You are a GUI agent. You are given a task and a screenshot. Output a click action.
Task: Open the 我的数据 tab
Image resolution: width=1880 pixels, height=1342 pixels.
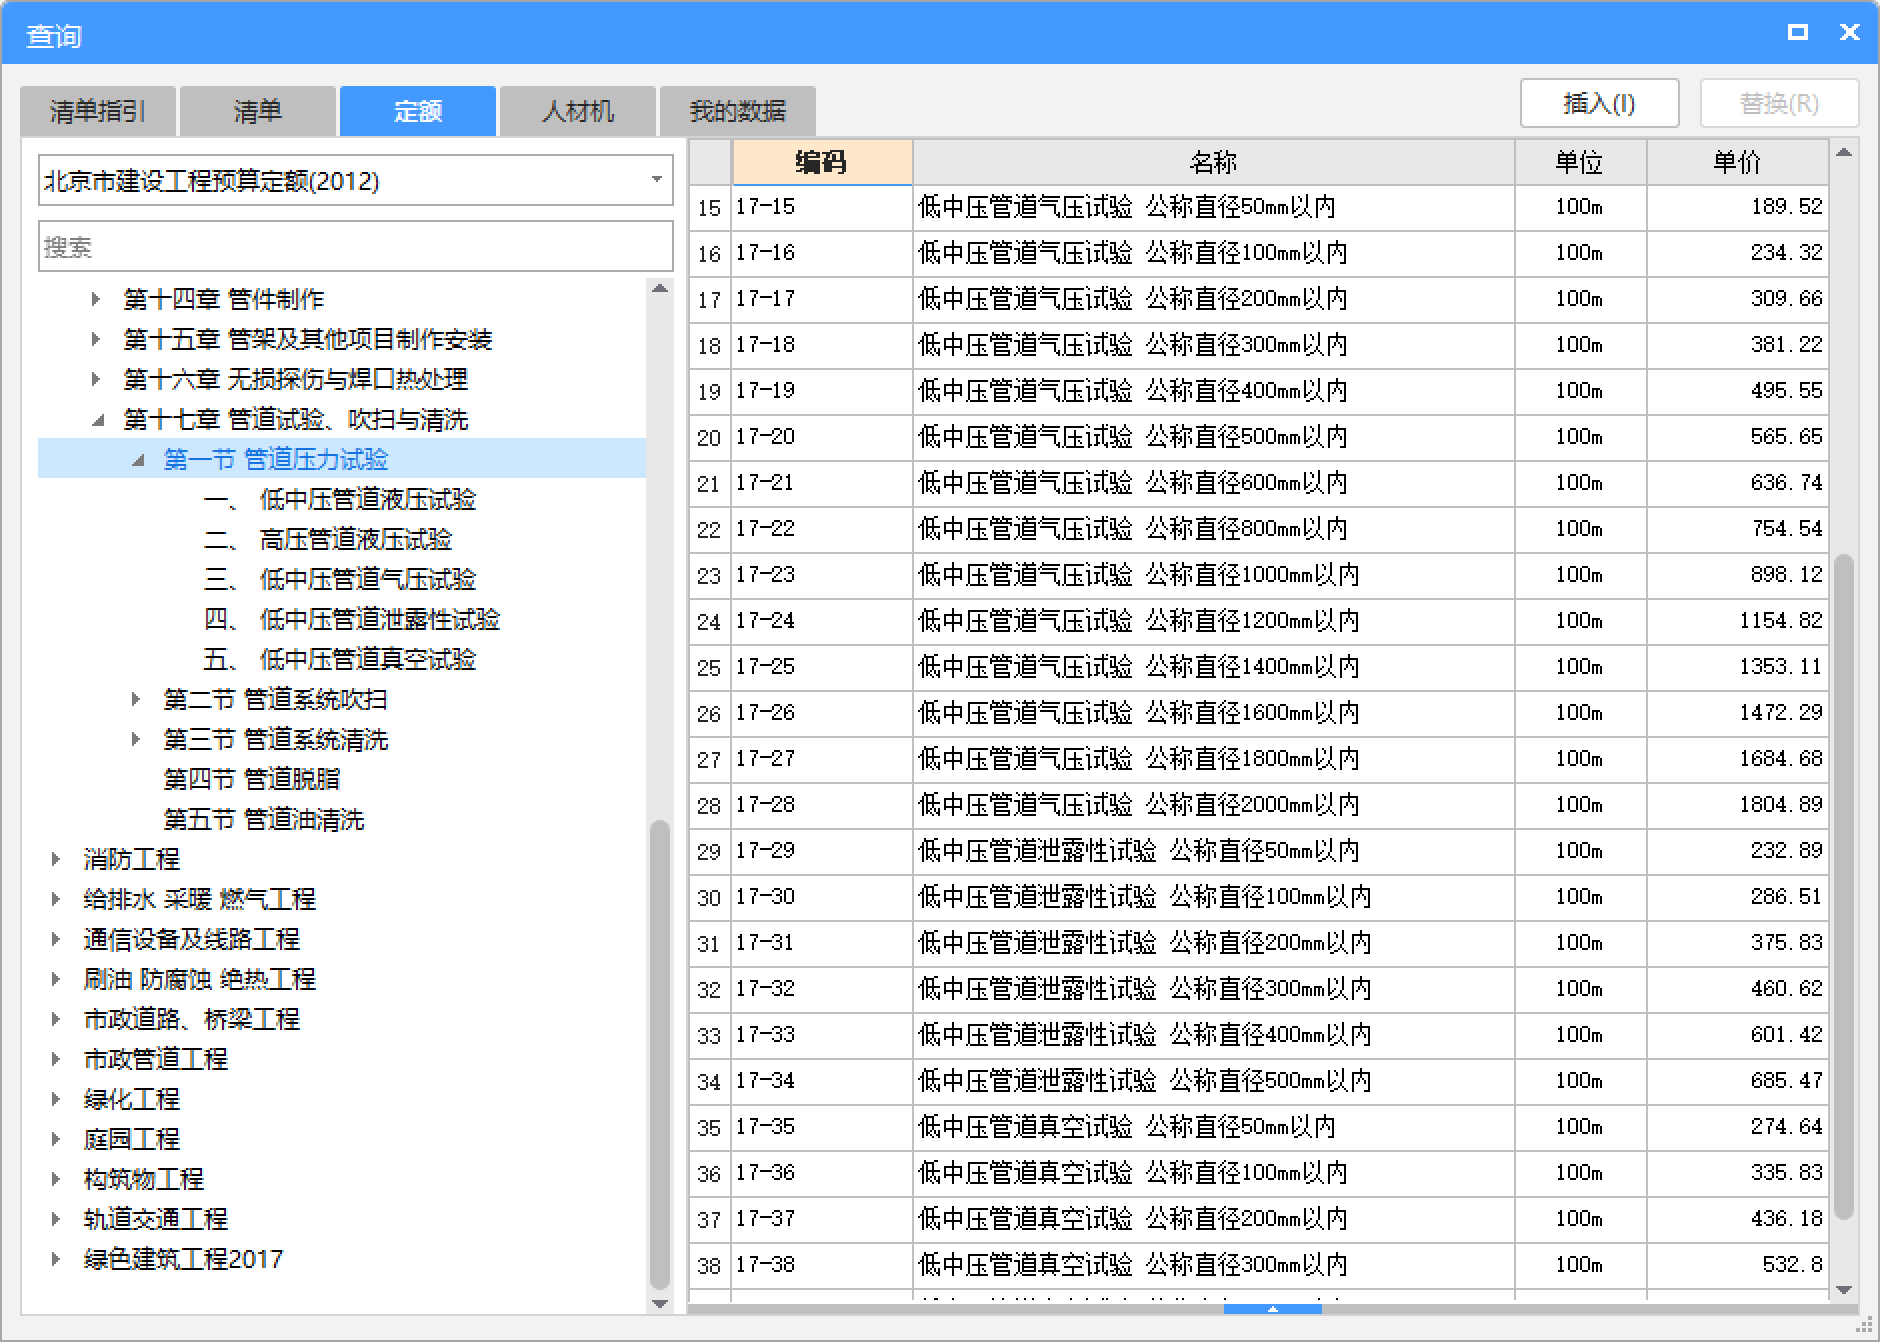pyautogui.click(x=738, y=111)
